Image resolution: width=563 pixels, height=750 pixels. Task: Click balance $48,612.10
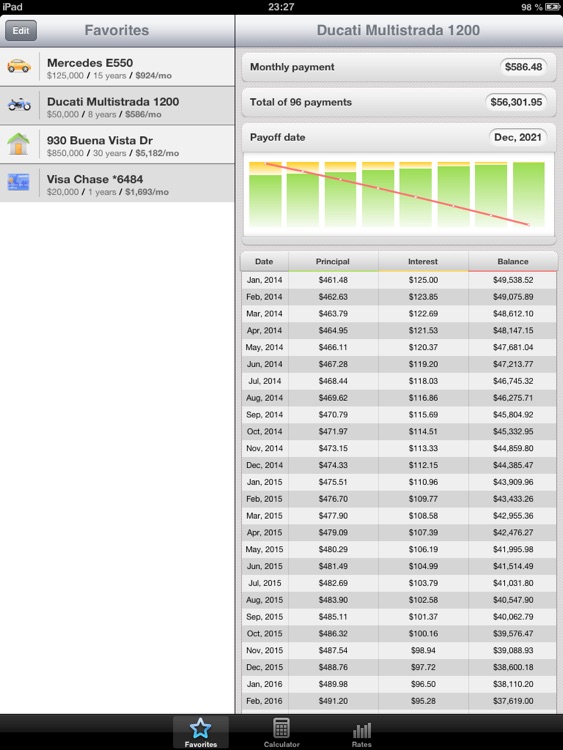pos(513,314)
